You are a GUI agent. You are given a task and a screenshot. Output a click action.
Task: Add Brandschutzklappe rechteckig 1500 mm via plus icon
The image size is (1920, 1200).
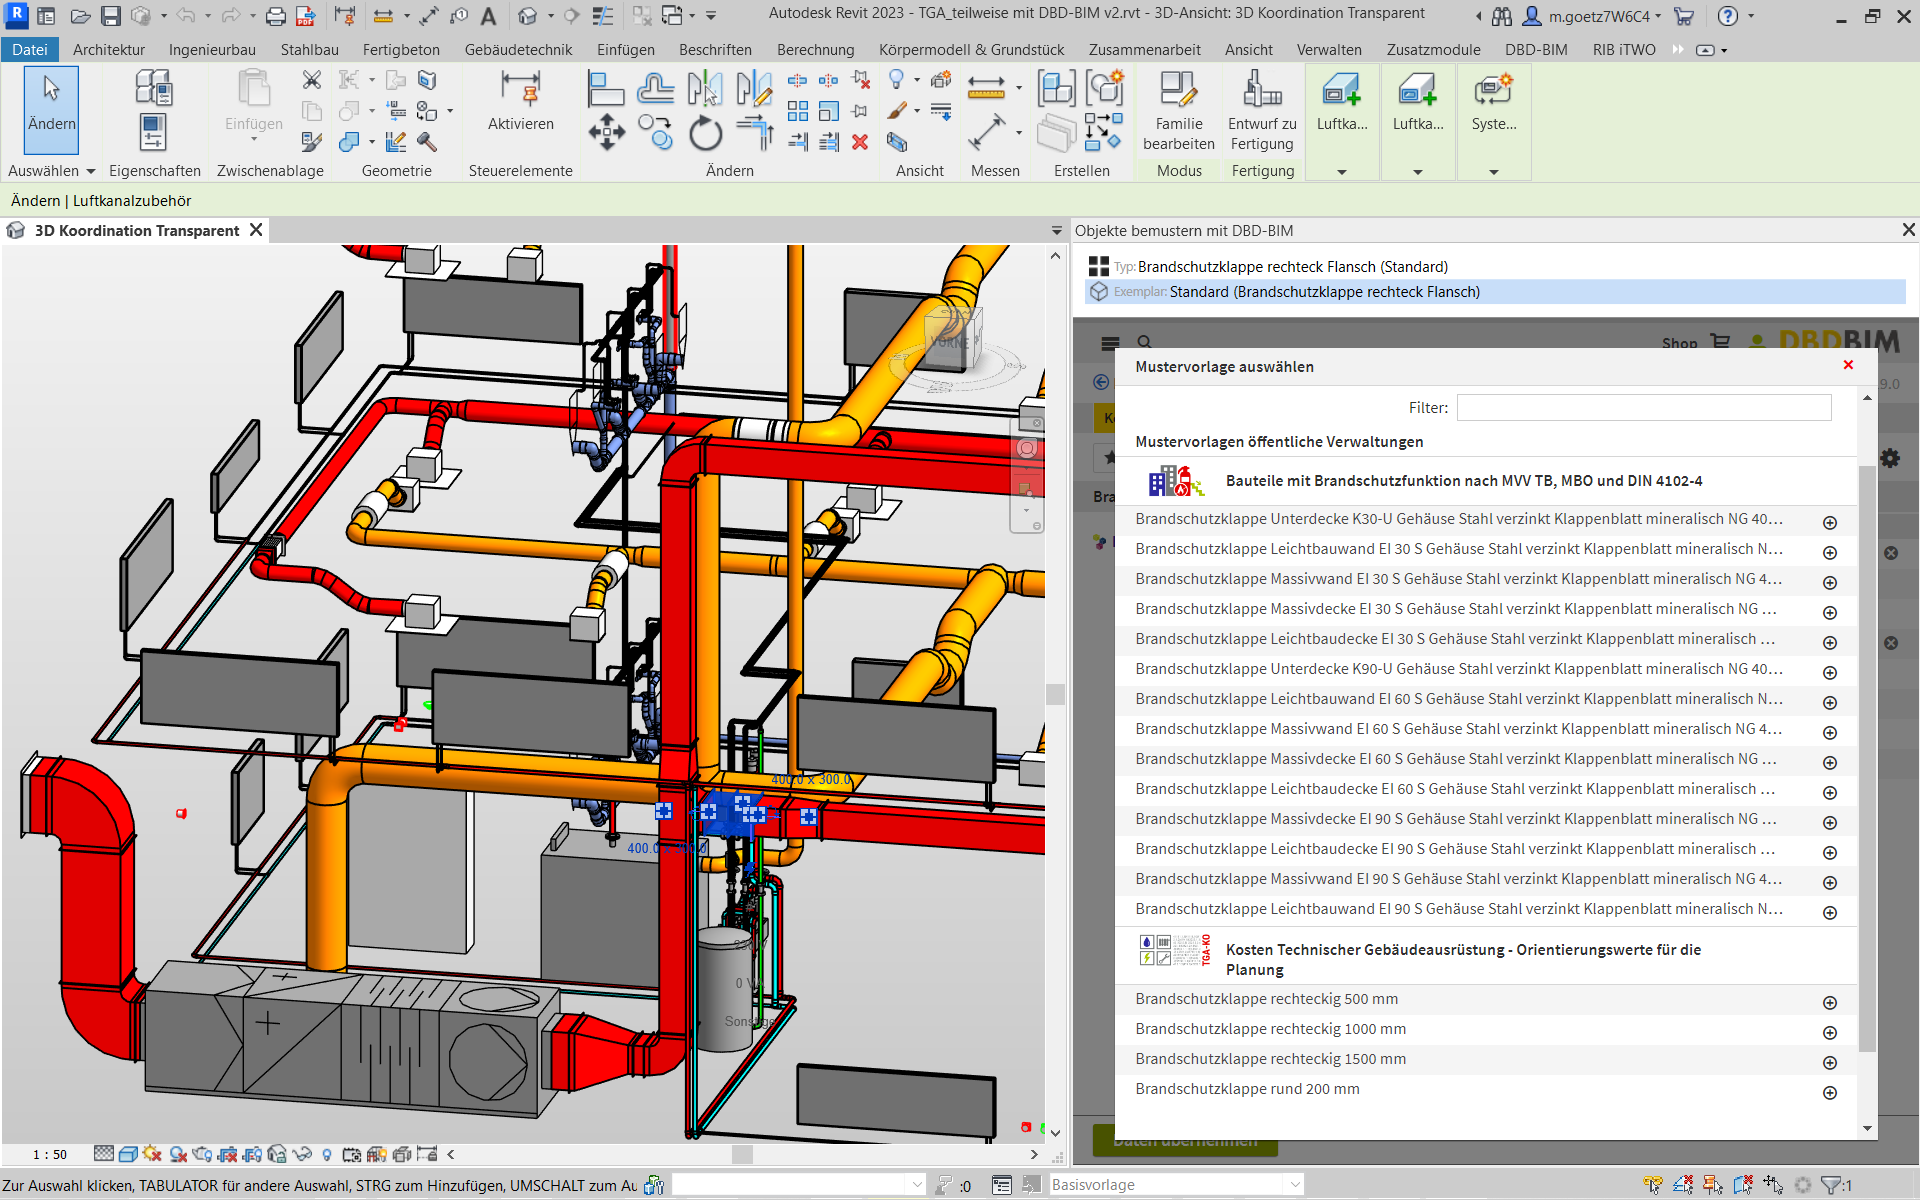tap(1830, 1062)
